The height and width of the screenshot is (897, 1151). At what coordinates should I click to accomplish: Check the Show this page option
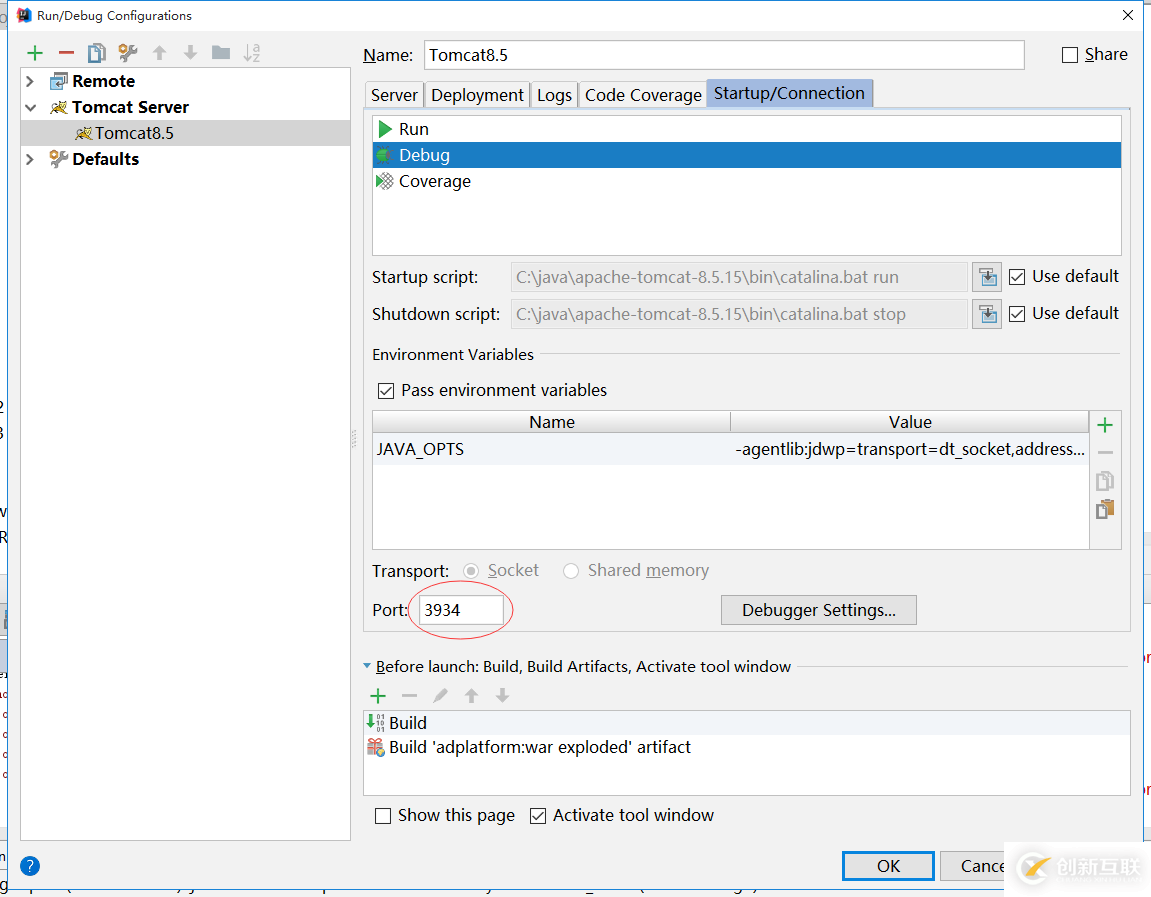pyautogui.click(x=383, y=816)
